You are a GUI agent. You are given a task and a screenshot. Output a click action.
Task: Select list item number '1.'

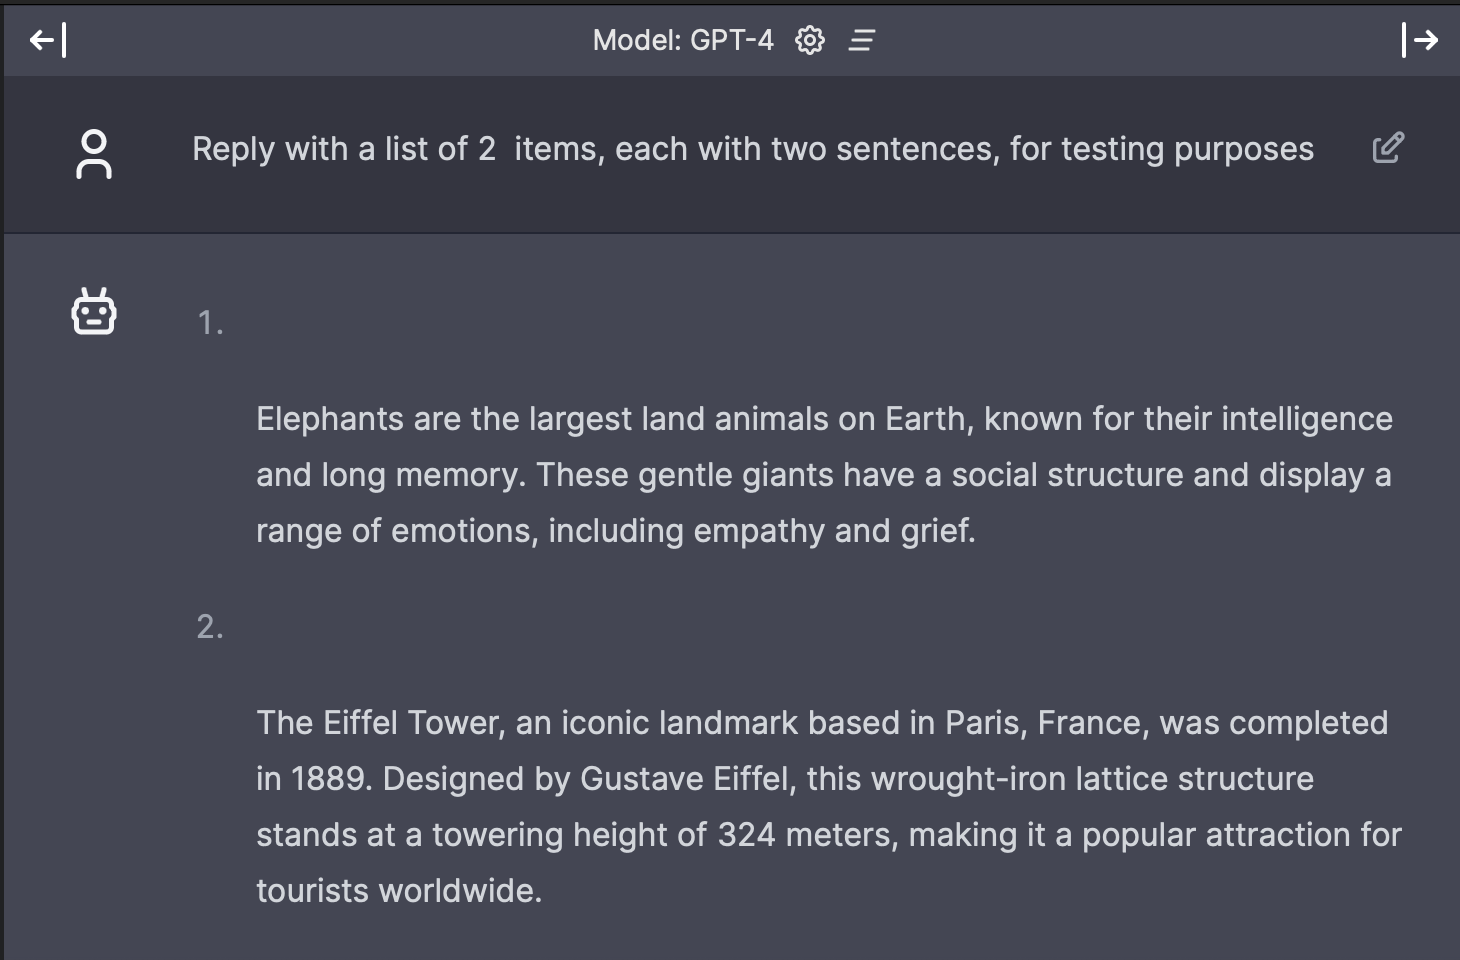coord(209,322)
